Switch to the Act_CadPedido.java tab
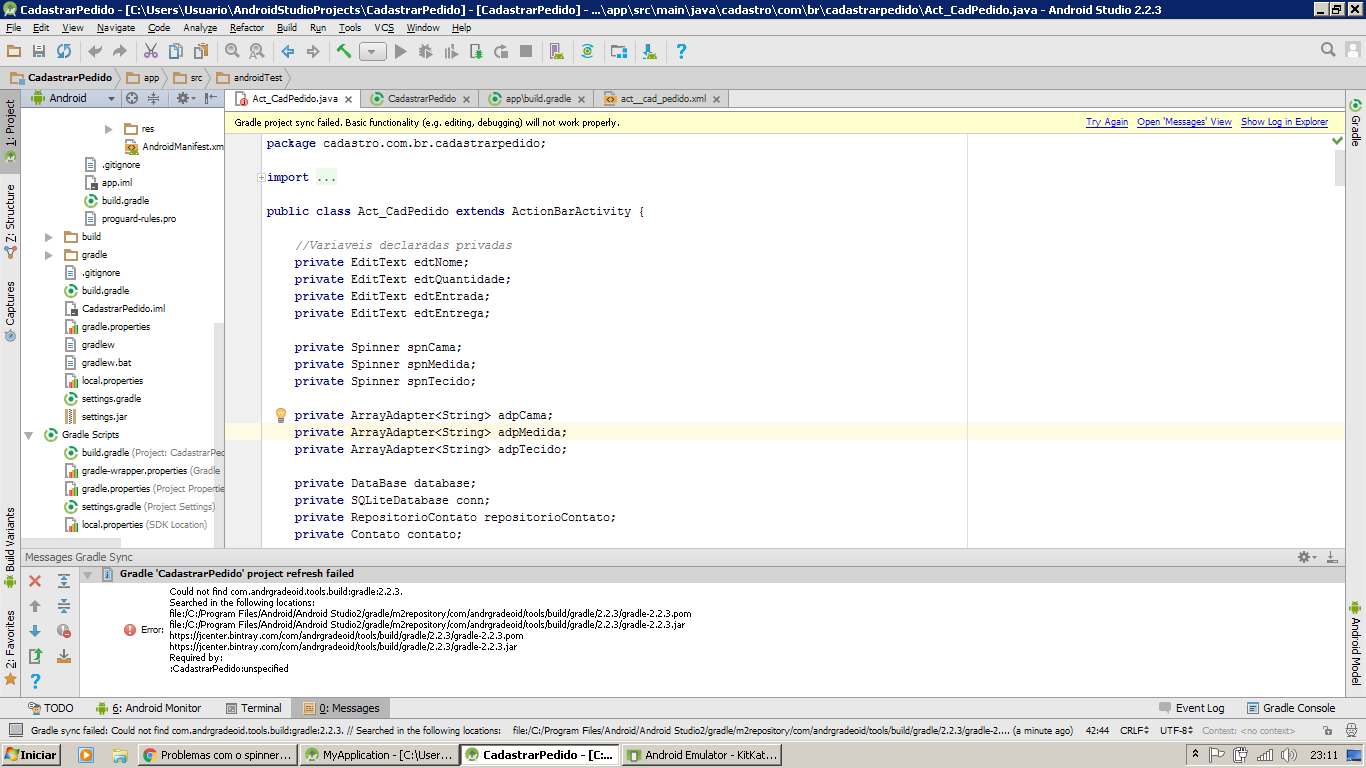The image size is (1366, 768). [x=294, y=99]
